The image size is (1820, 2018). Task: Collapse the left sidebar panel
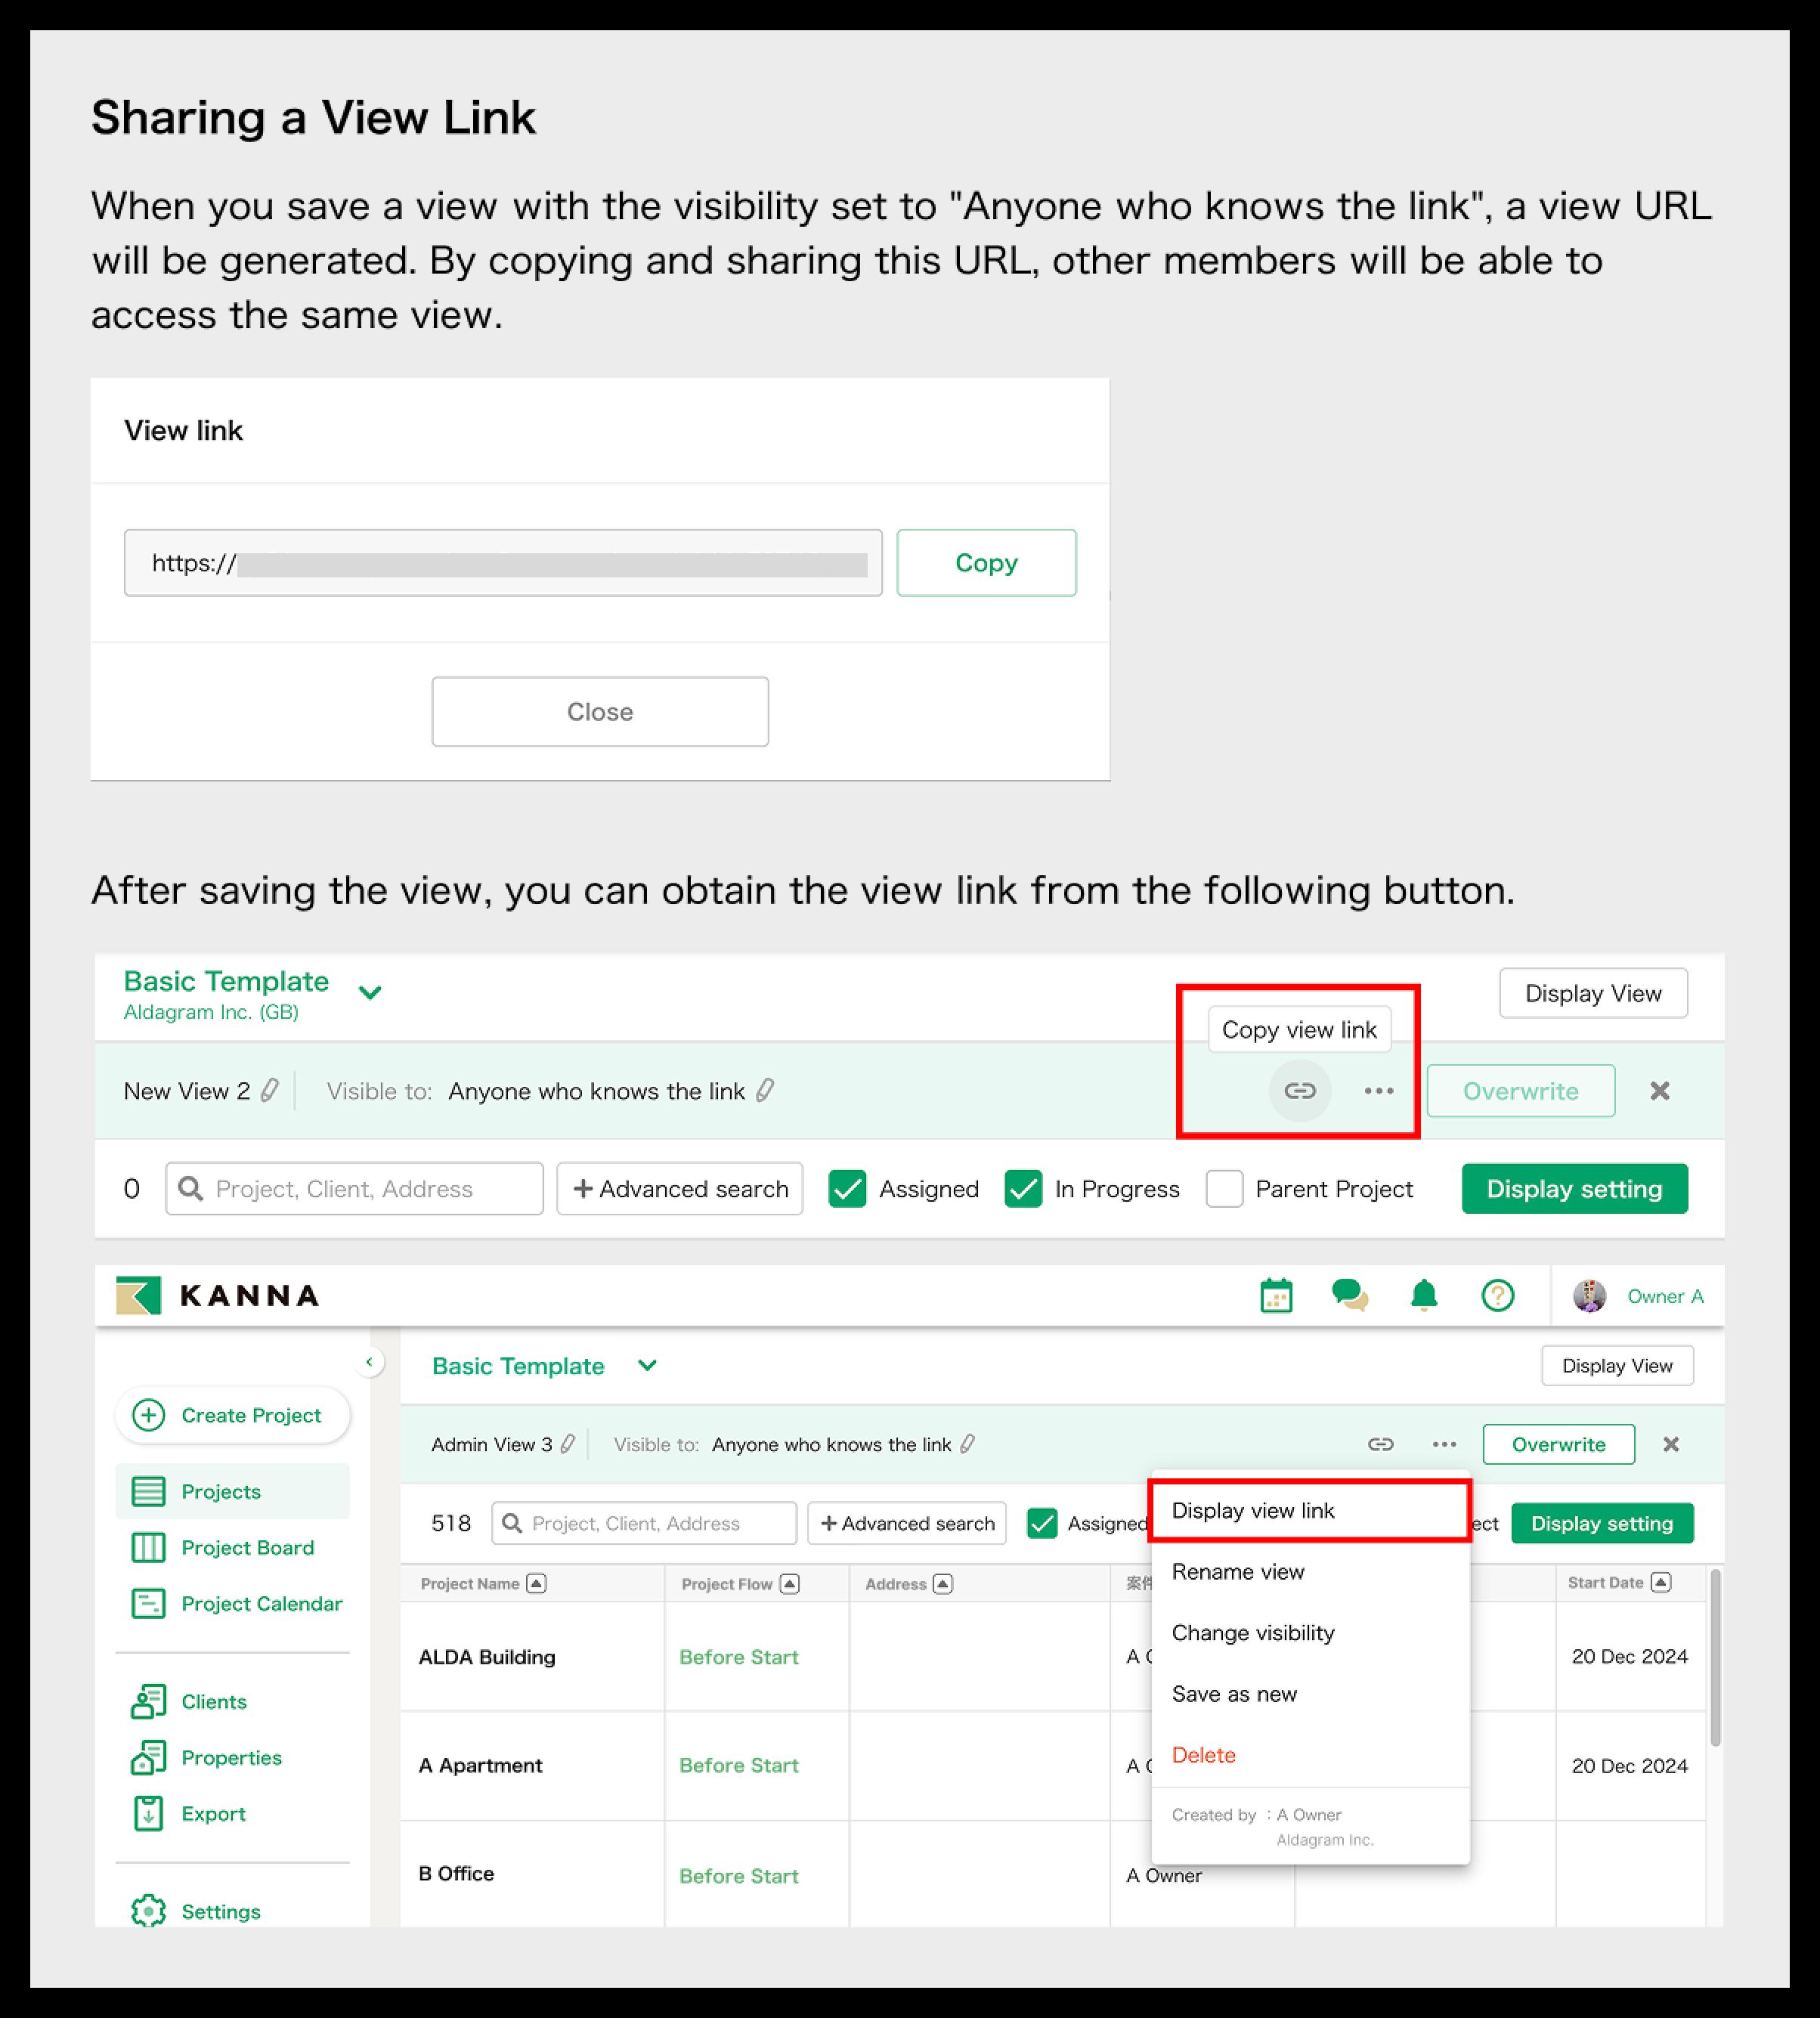tap(371, 1362)
